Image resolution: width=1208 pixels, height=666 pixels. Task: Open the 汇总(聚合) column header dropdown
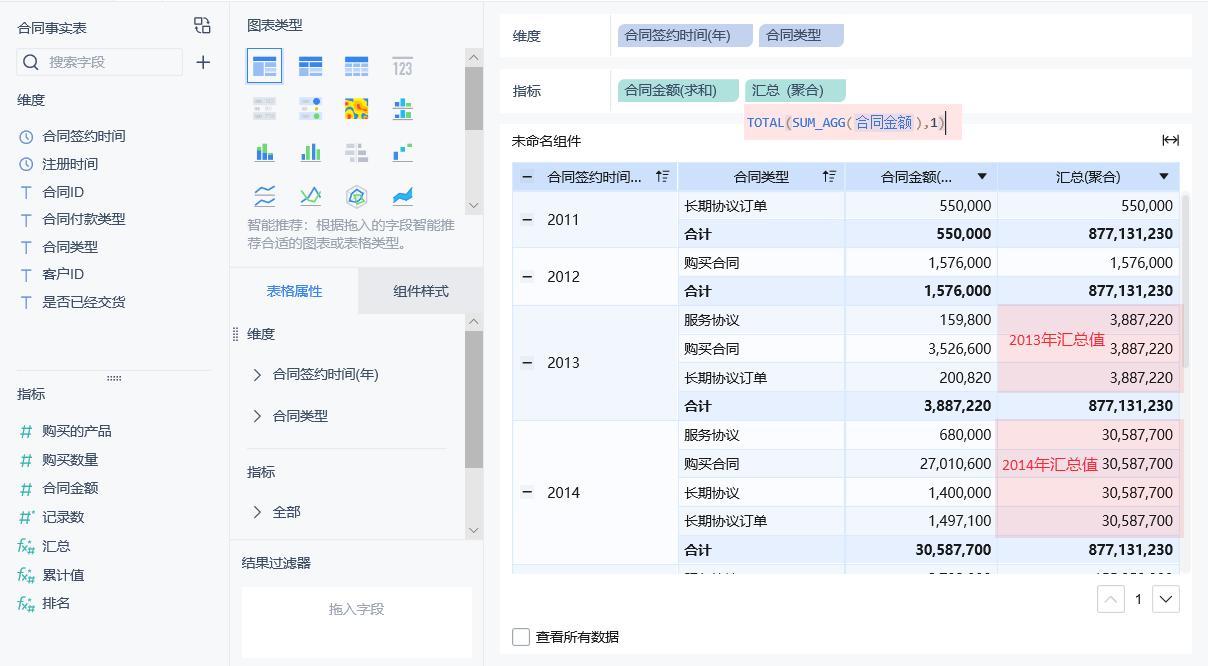[1164, 177]
